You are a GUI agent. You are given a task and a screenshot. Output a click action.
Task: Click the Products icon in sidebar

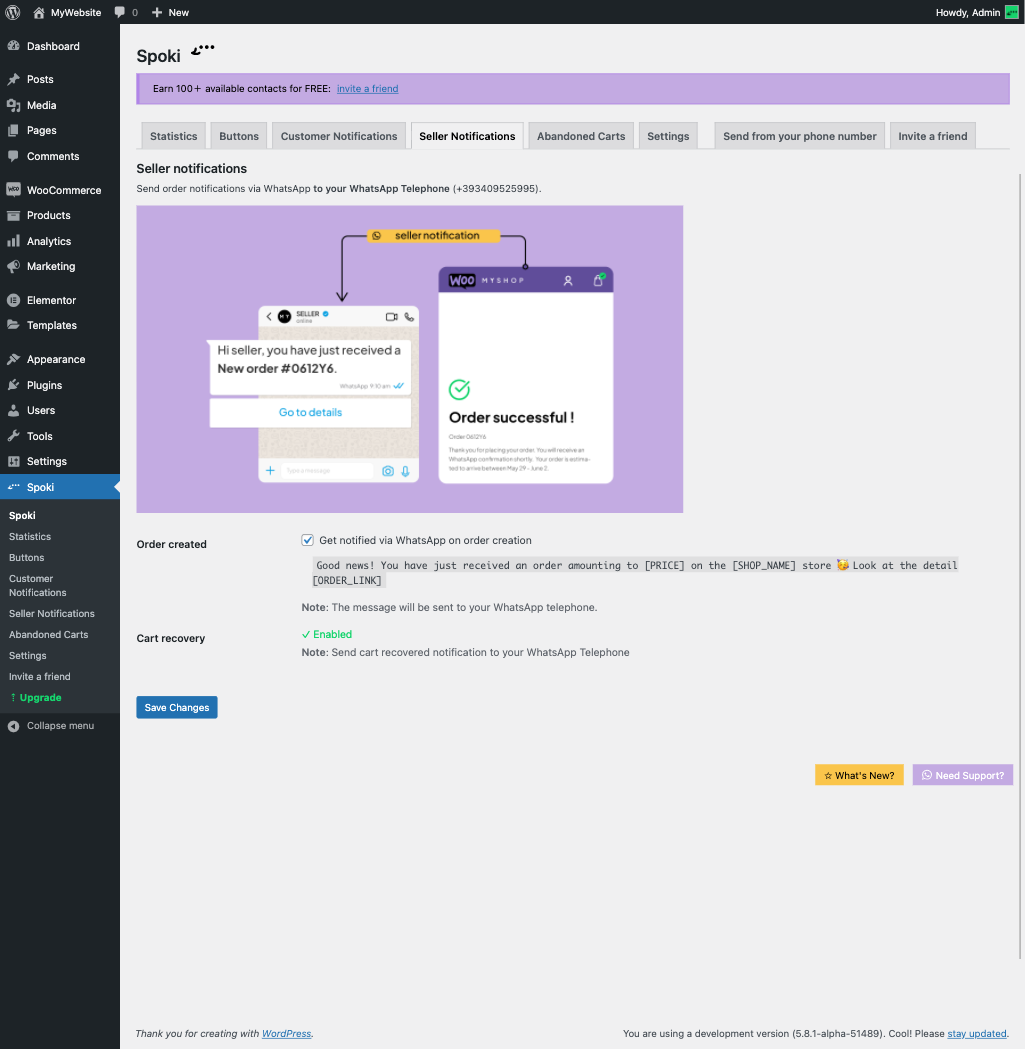coord(13,215)
